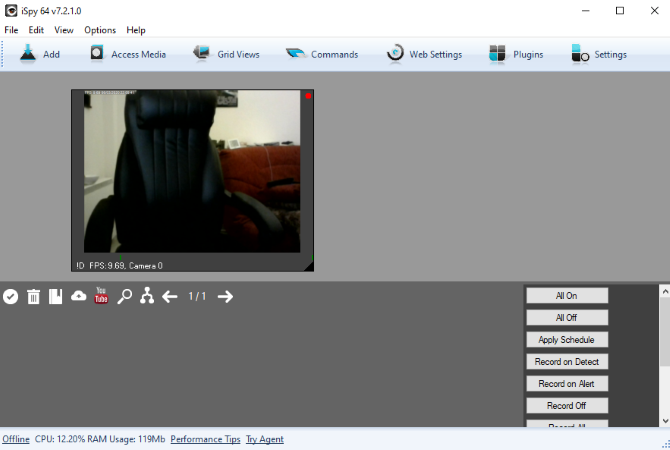
Task: Click the YouTube upload icon
Action: point(101,296)
